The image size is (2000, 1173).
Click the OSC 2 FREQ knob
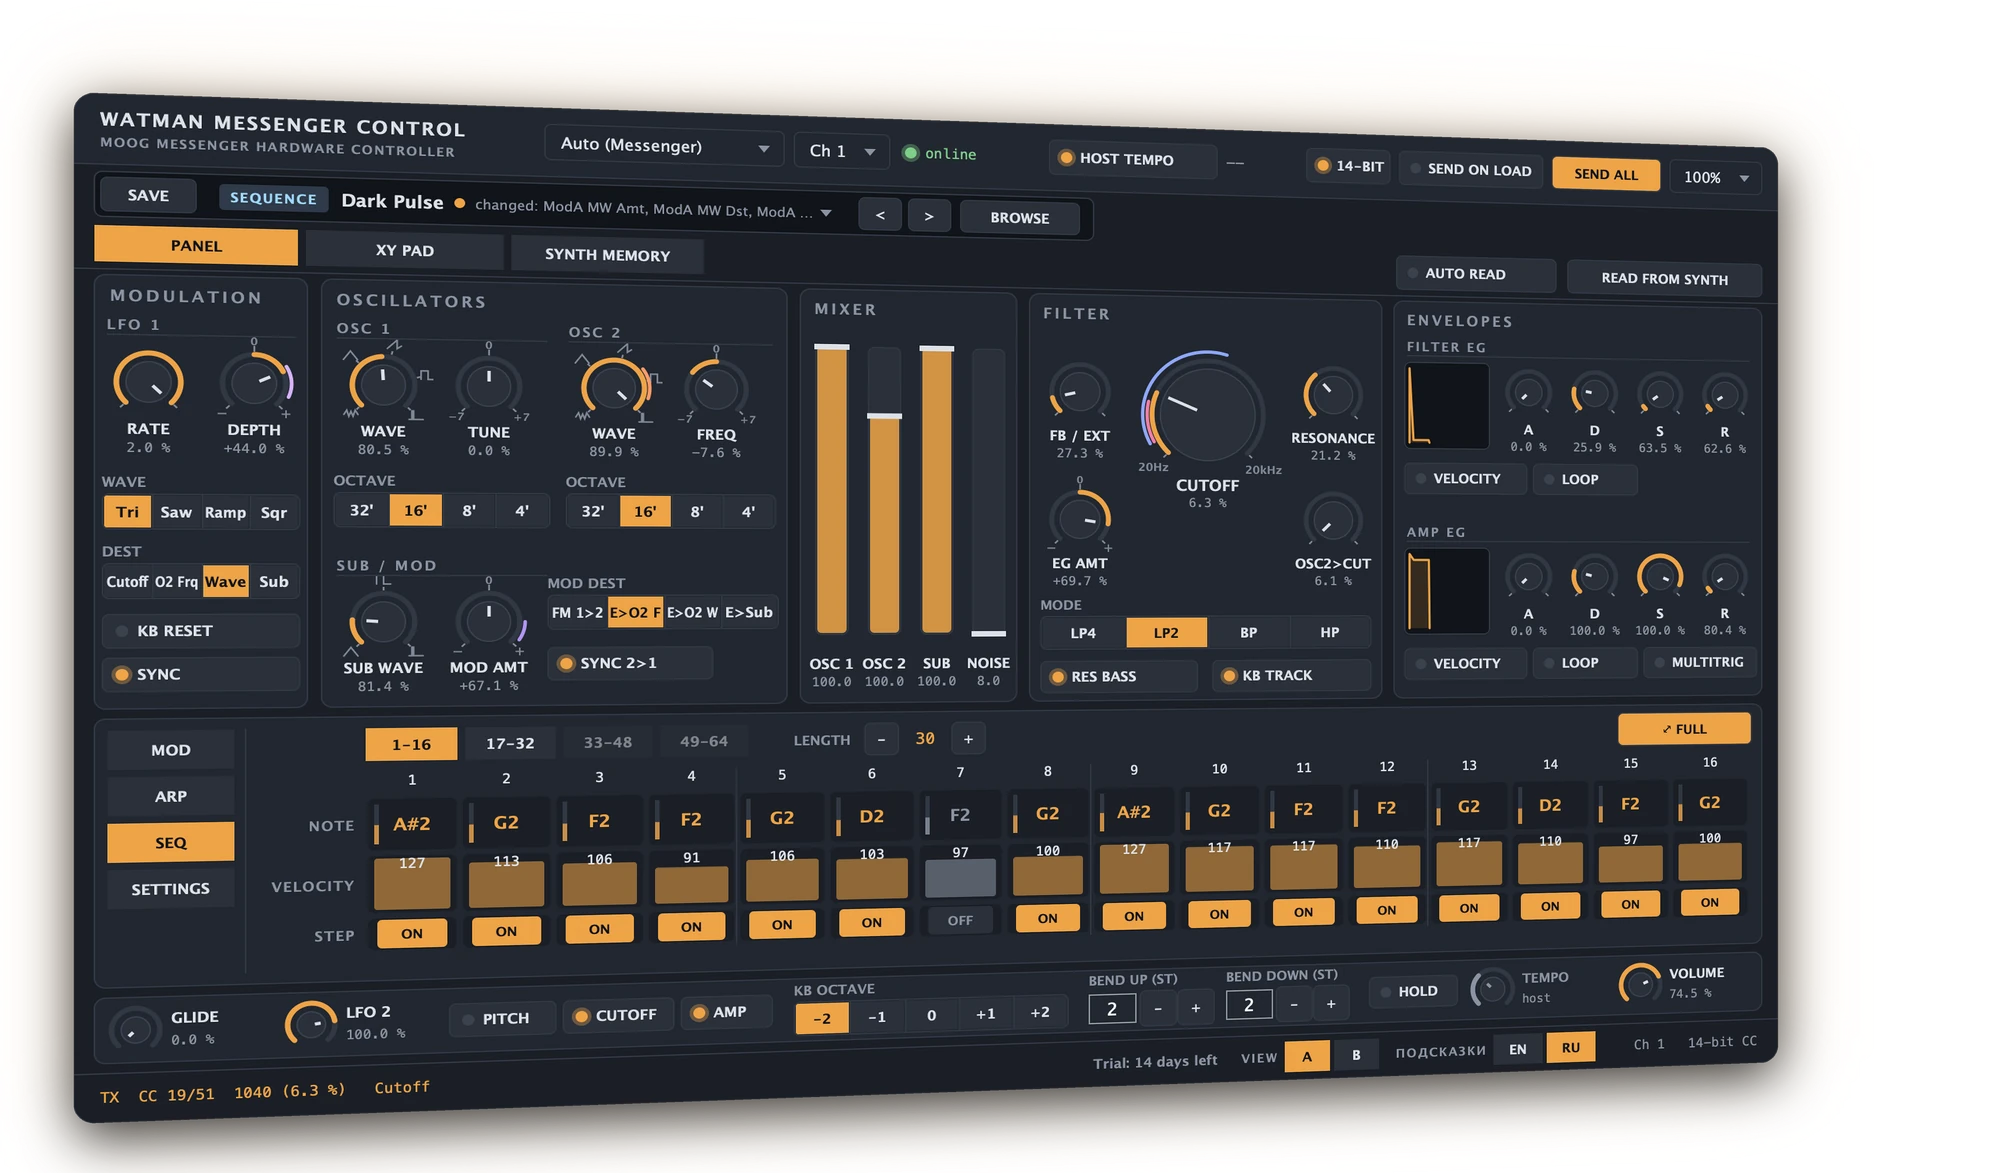tap(716, 388)
